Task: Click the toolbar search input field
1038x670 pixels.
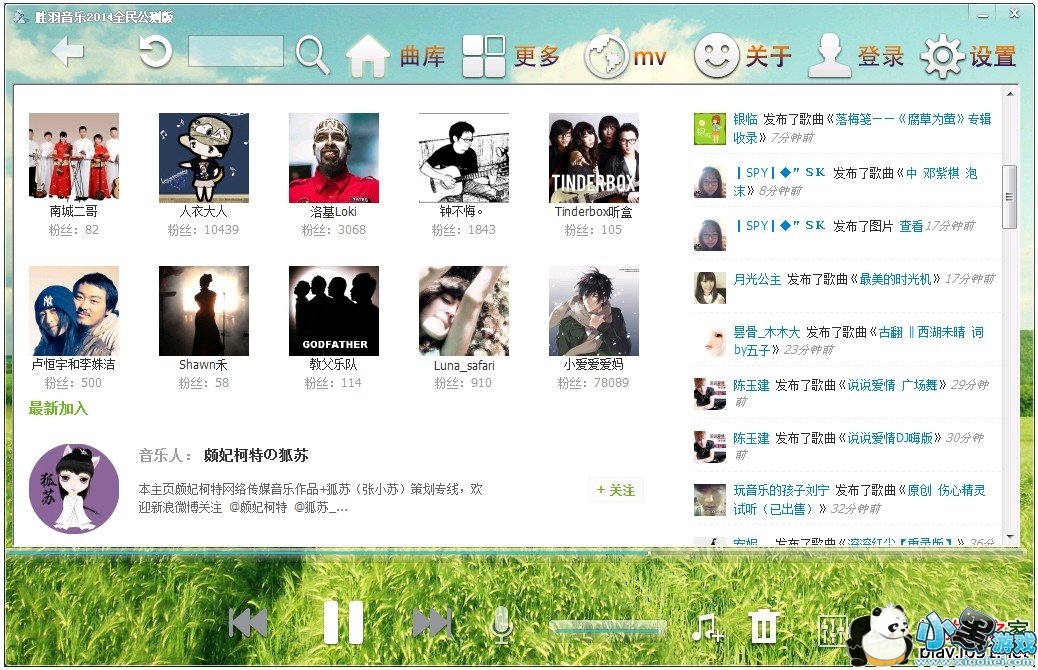Action: (236, 51)
